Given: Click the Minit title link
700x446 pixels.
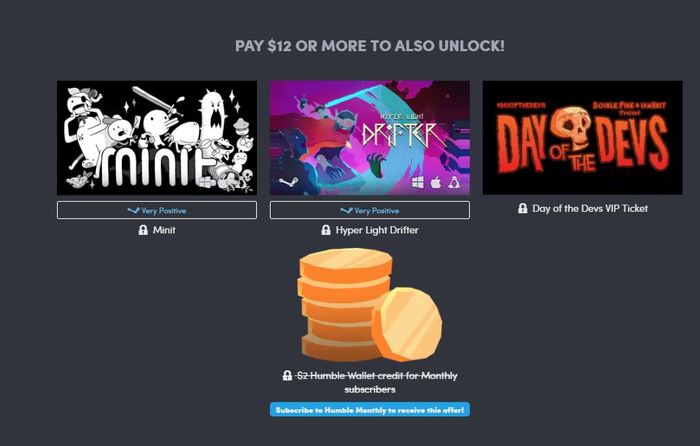Looking at the screenshot, I should (x=164, y=230).
